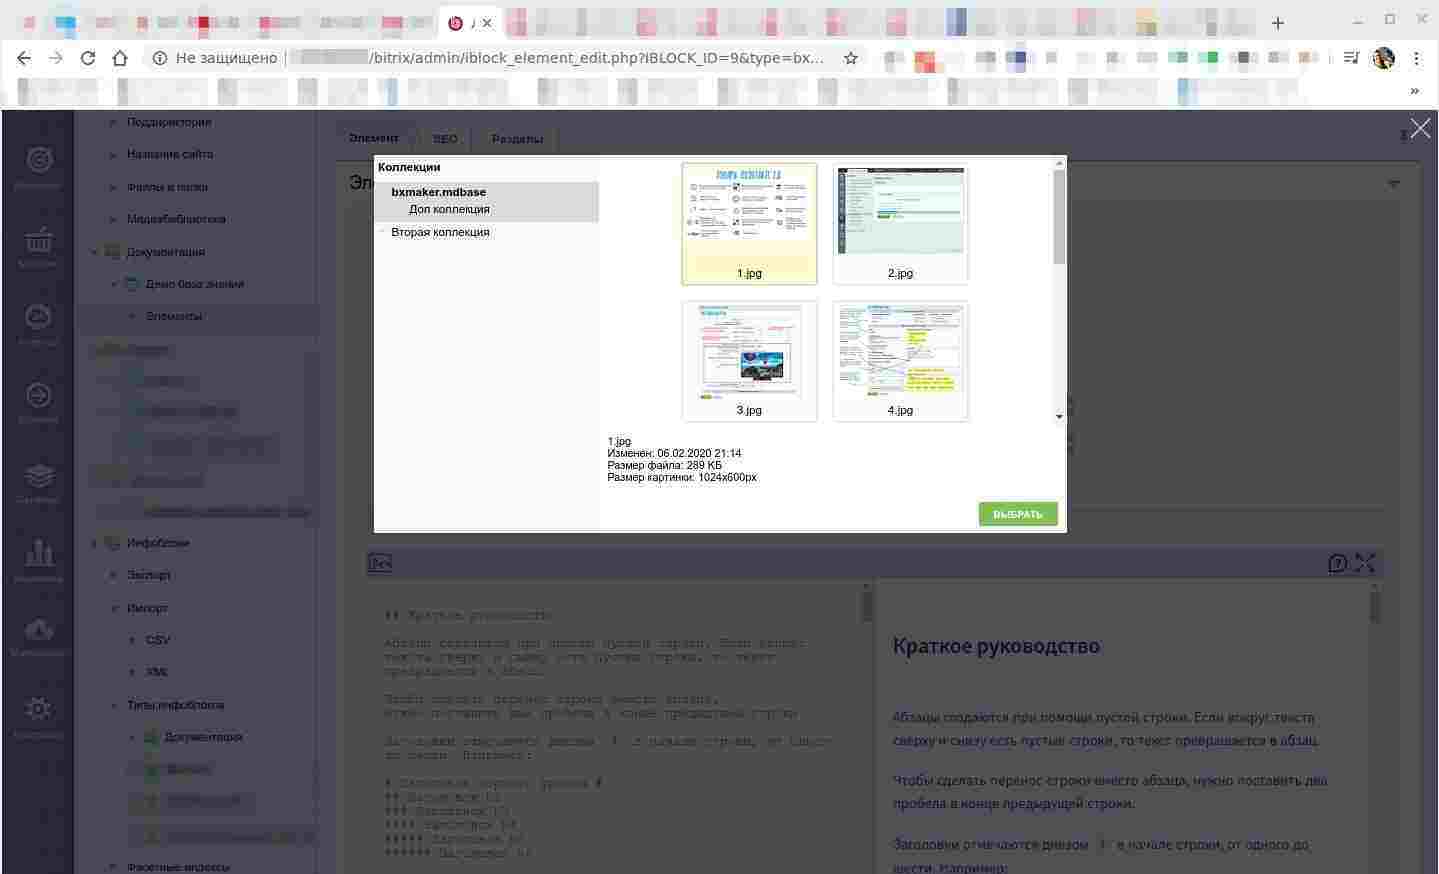This screenshot has height=874, width=1439.
Task: Click the cloud icon in the left navigation rail
Action: (38, 630)
